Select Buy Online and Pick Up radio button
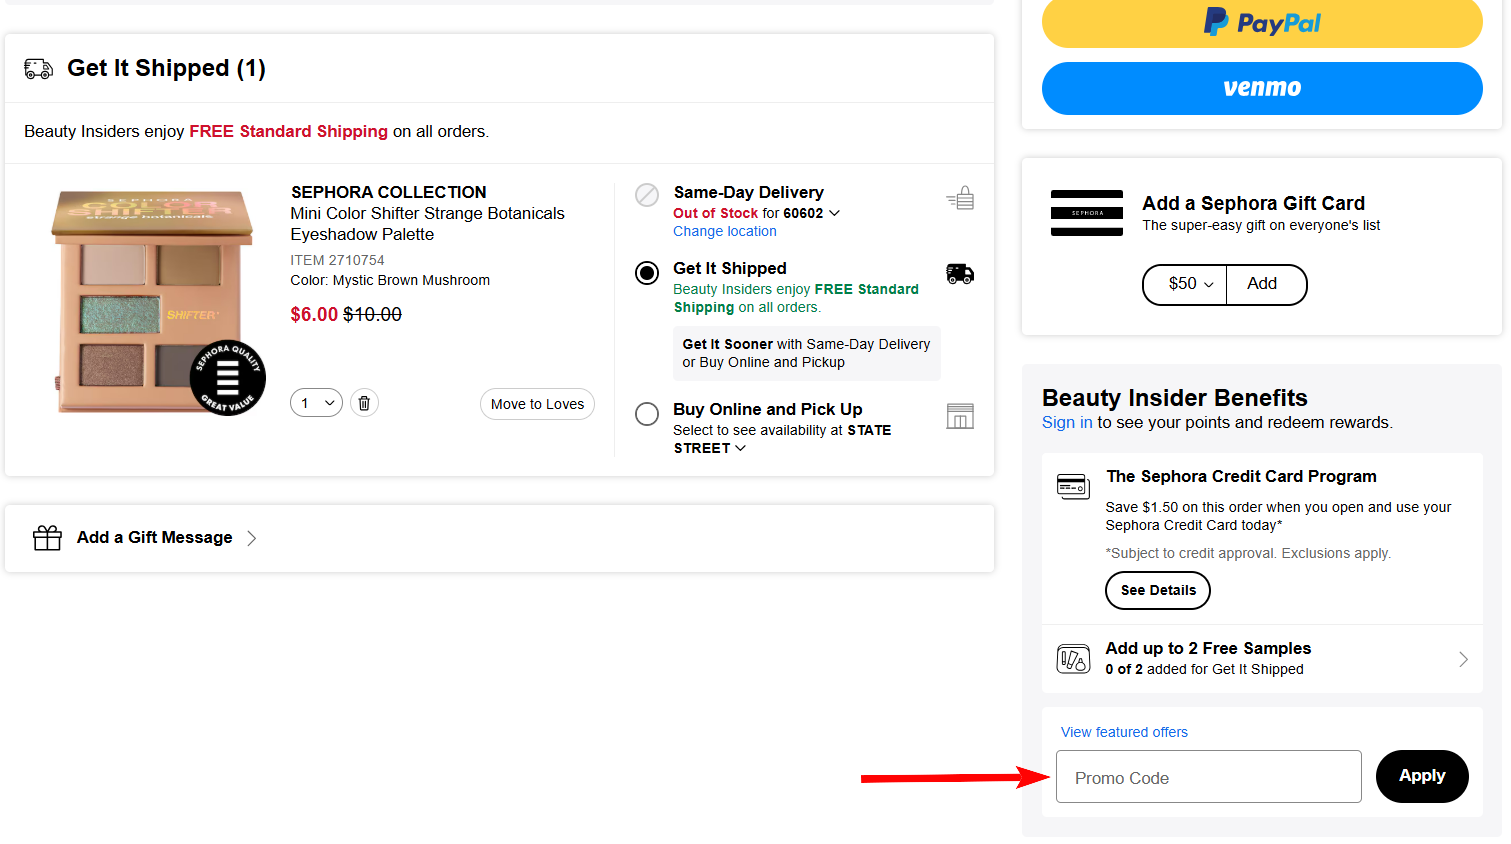The width and height of the screenshot is (1511, 844). point(647,414)
